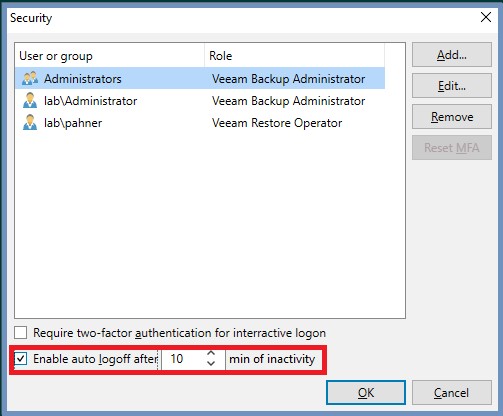The width and height of the screenshot is (503, 416).
Task: Click the Edit button
Action: [452, 86]
